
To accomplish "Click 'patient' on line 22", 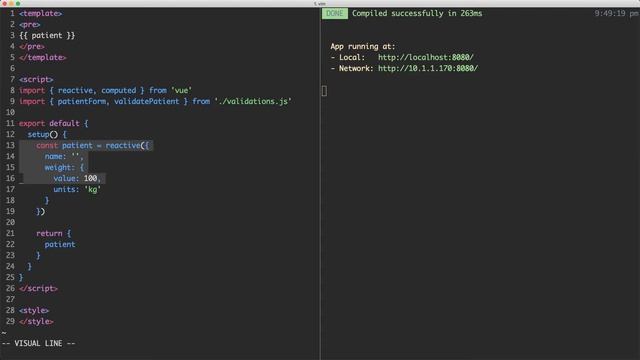I will click(60, 244).
